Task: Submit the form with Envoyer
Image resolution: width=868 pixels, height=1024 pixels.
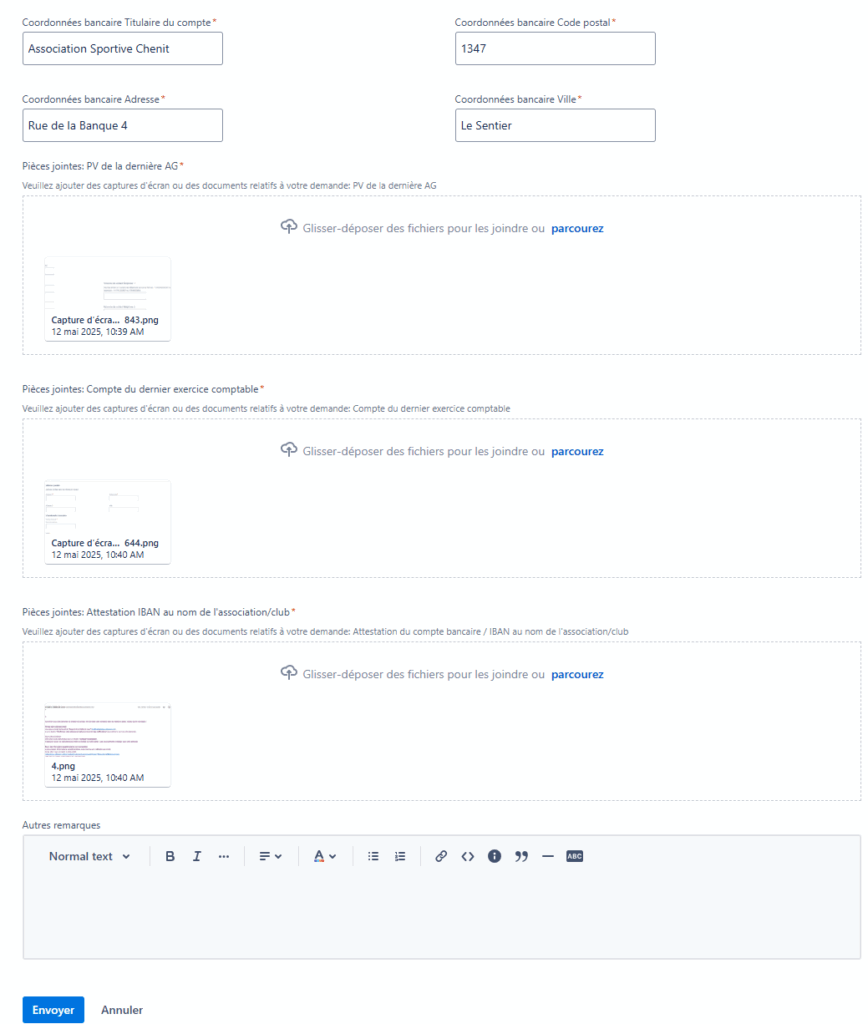Action: pyautogui.click(x=54, y=1010)
